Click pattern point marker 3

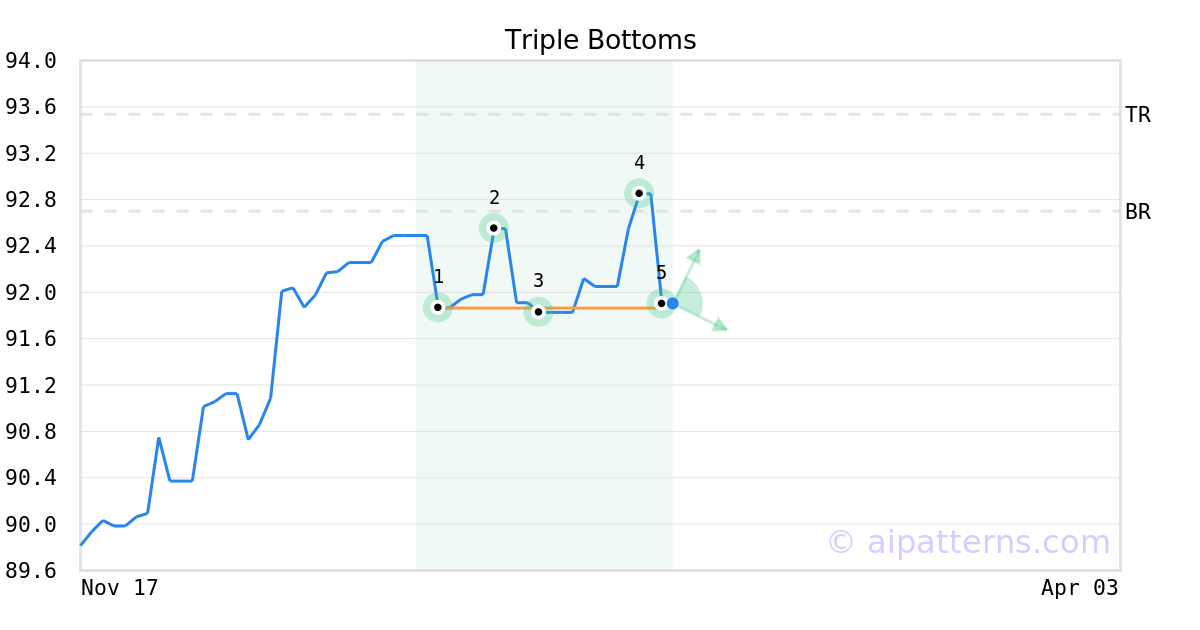coord(538,312)
